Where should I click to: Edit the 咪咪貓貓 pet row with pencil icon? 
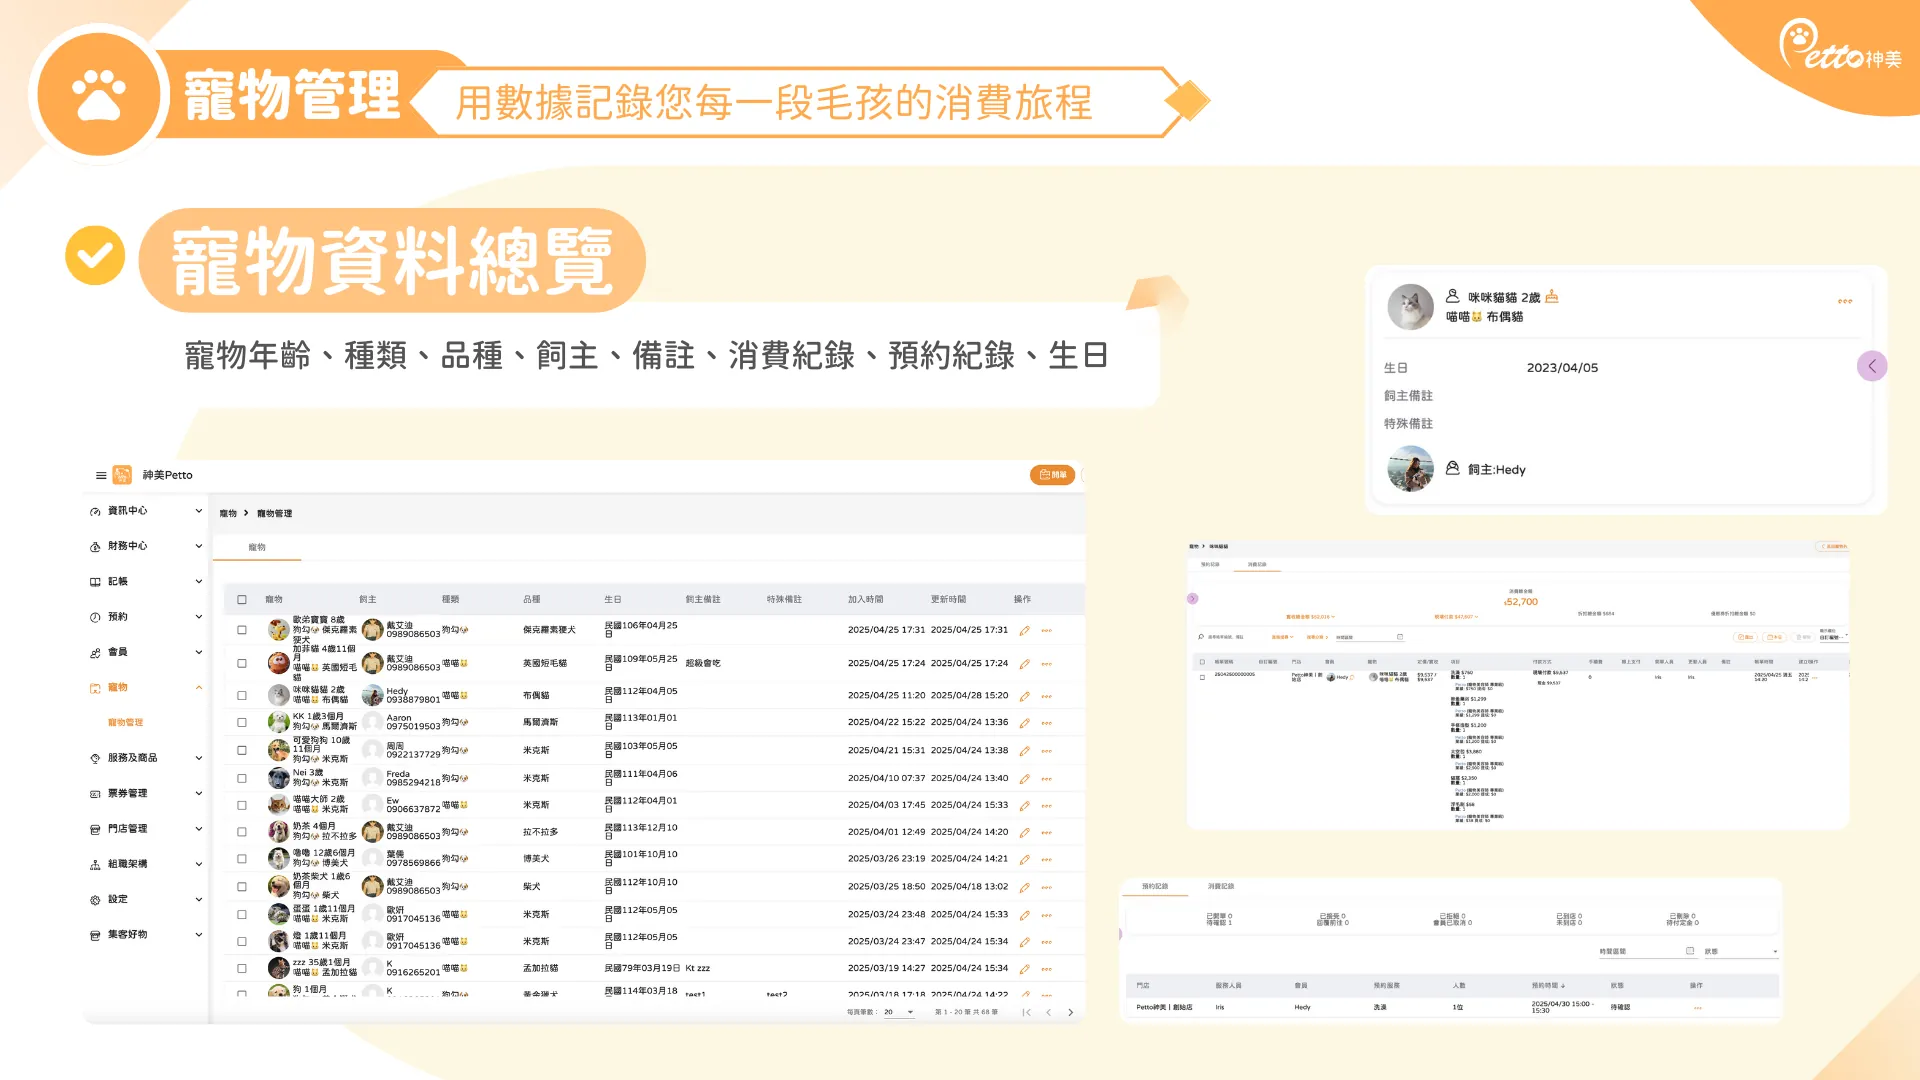(x=1024, y=696)
